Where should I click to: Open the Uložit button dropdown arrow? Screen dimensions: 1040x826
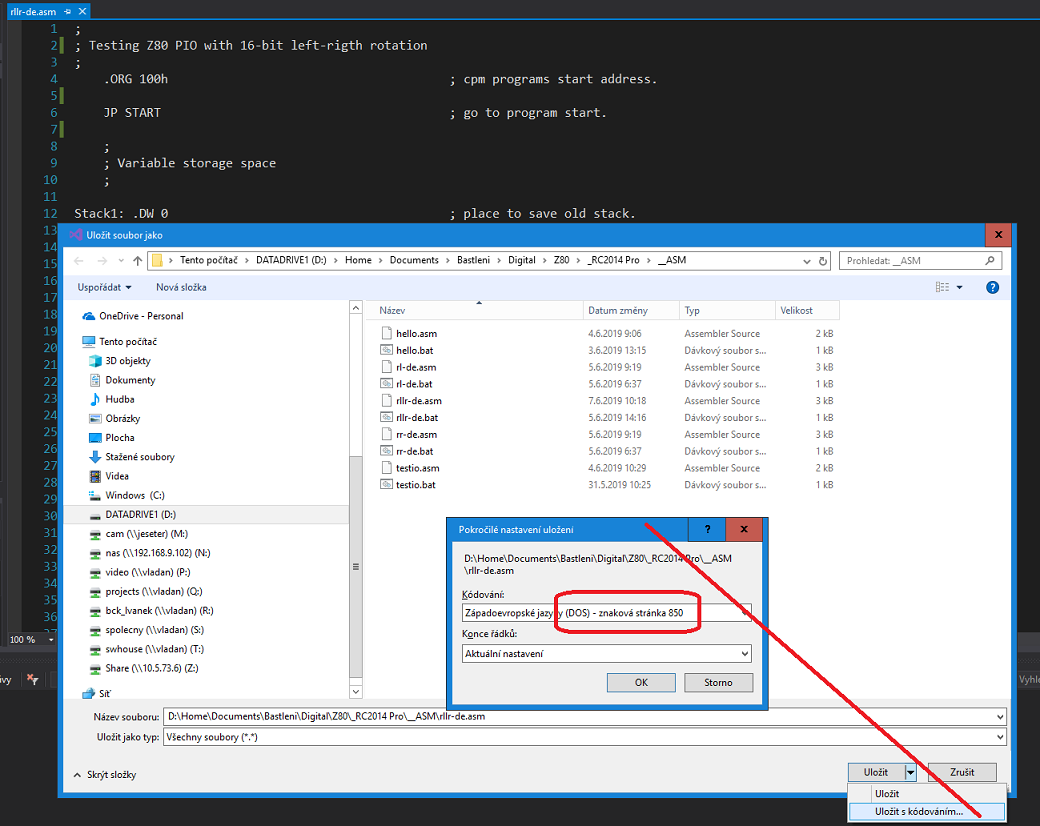pos(911,772)
